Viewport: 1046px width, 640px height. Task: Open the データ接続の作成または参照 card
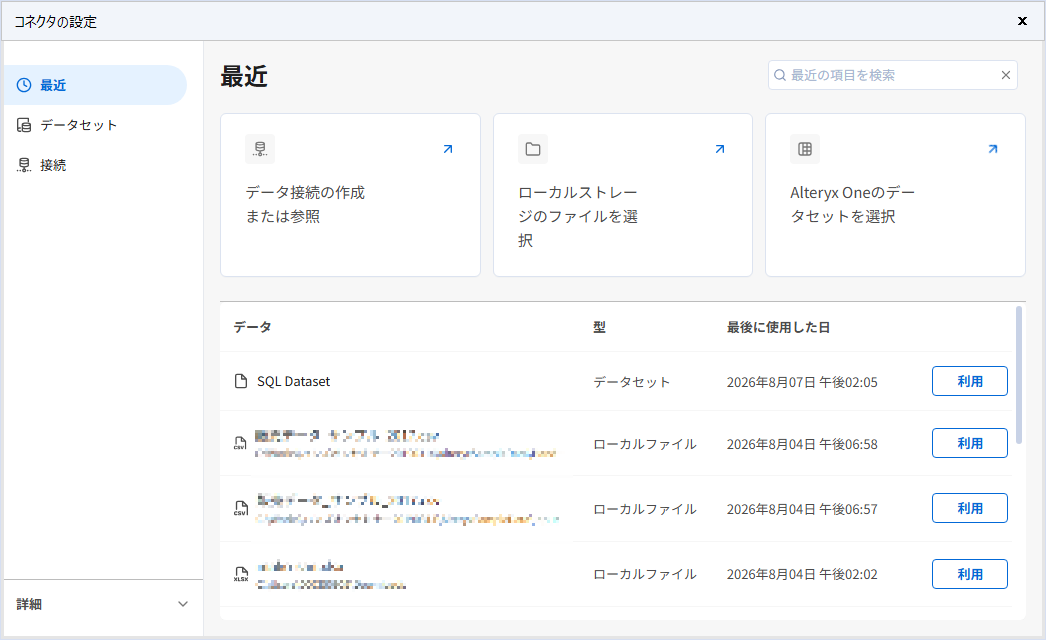(x=350, y=195)
